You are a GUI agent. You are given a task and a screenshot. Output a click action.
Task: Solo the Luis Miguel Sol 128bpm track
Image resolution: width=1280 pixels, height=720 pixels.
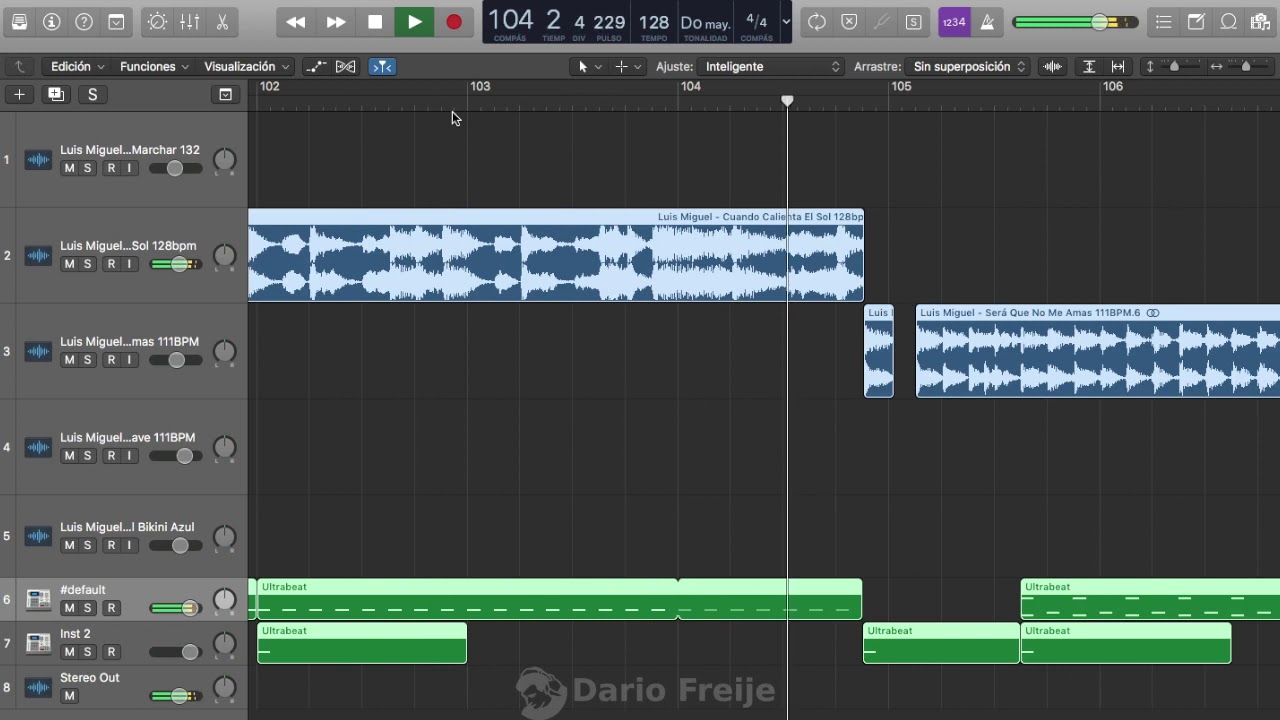(87, 264)
